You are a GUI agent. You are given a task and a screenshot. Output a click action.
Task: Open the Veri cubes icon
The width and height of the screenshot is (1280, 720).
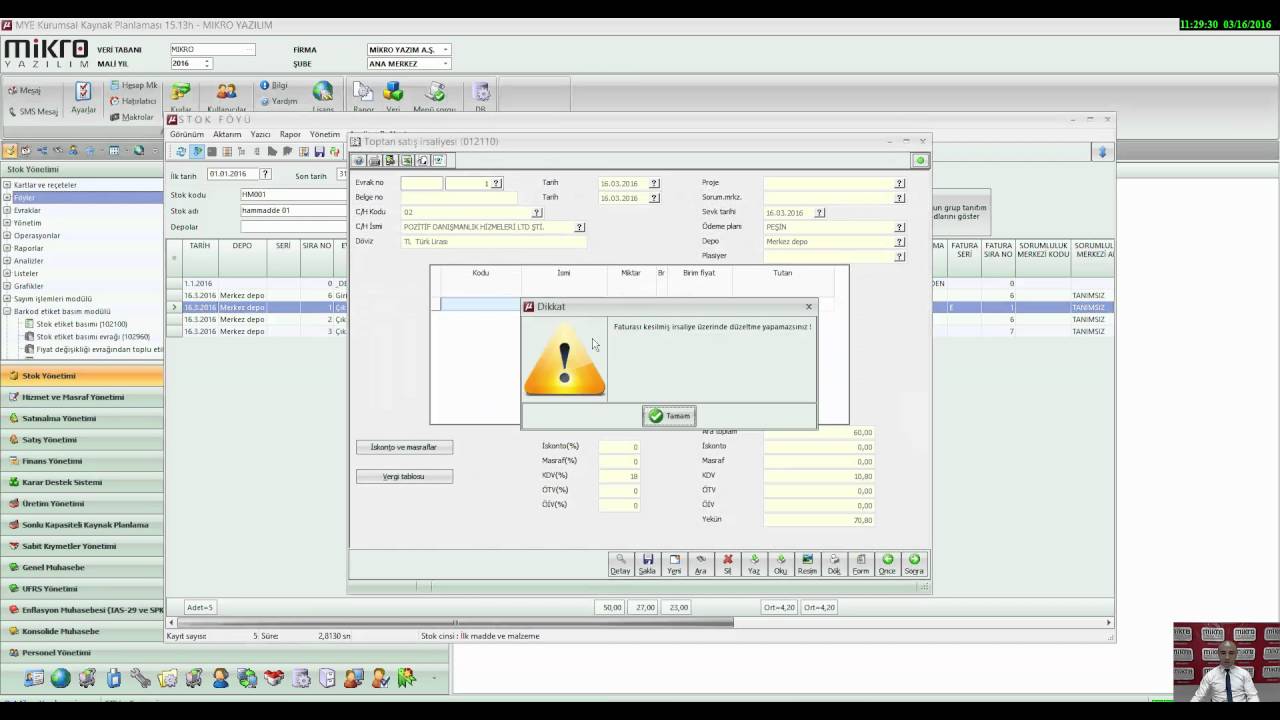[x=393, y=97]
